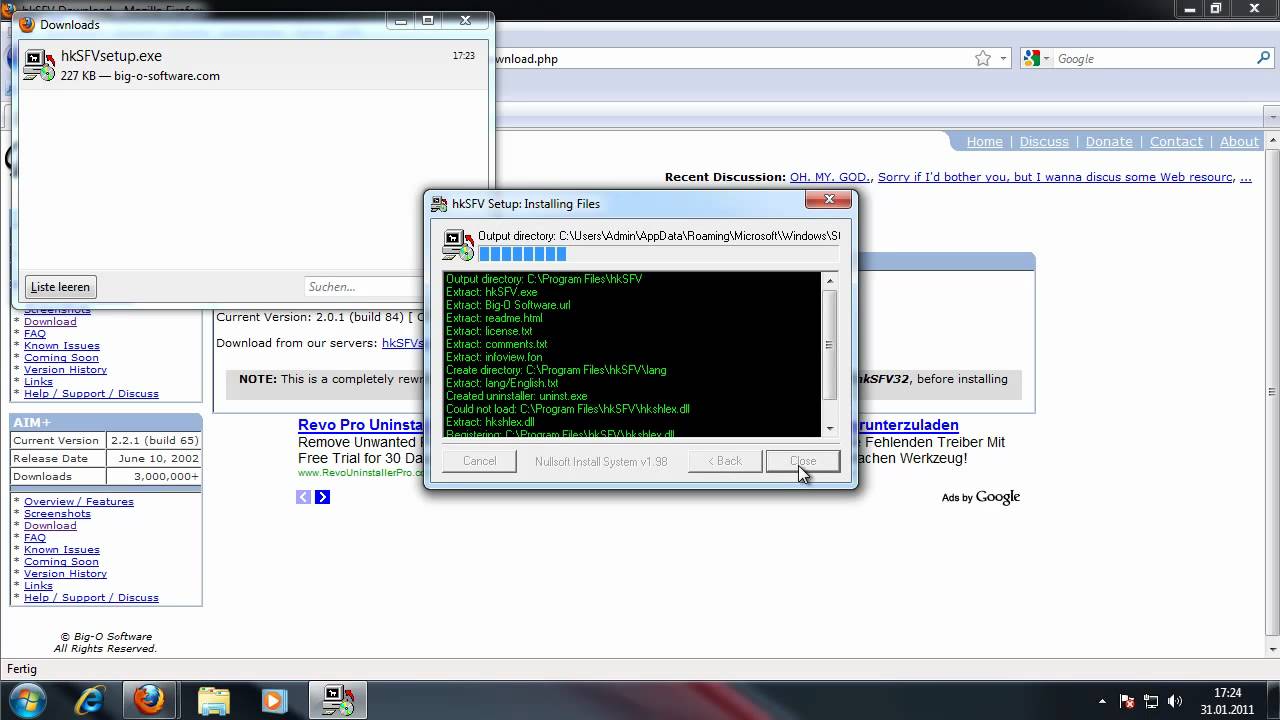The width and height of the screenshot is (1280, 720).
Task: Open the About navigation link
Action: click(x=1239, y=142)
